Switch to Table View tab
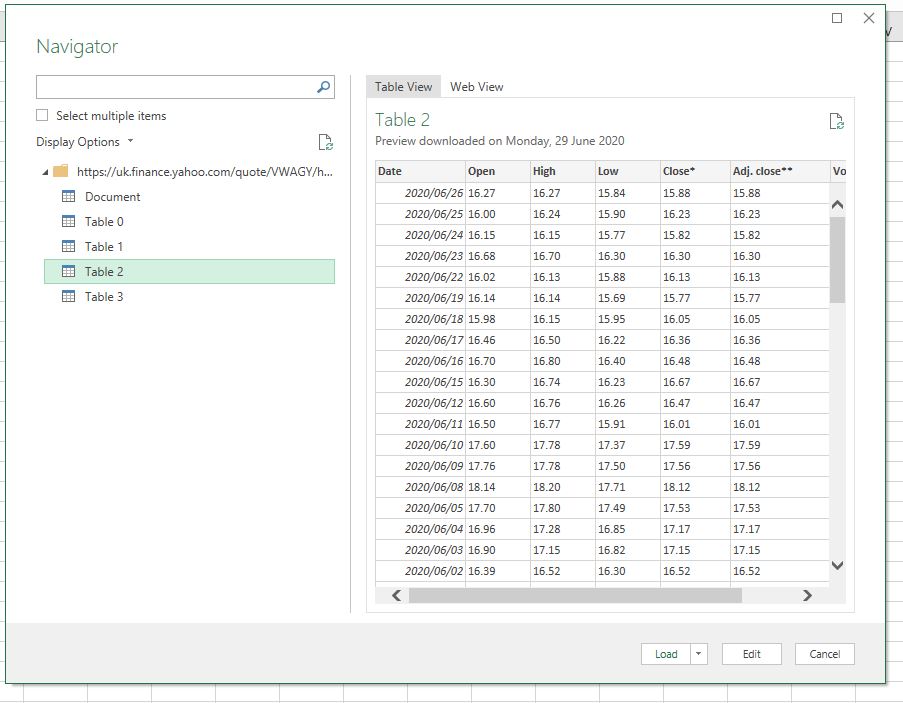Image resolution: width=903 pixels, height=703 pixels. 403,87
